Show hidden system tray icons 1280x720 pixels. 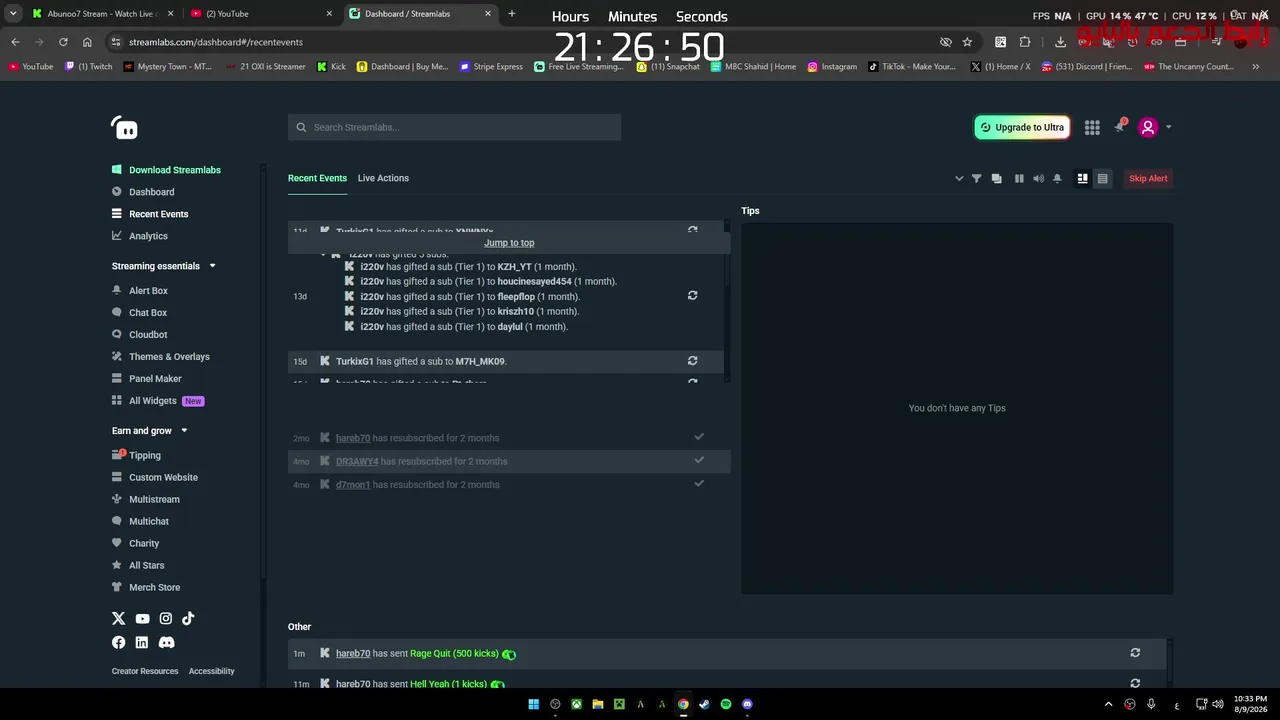pos(1108,704)
